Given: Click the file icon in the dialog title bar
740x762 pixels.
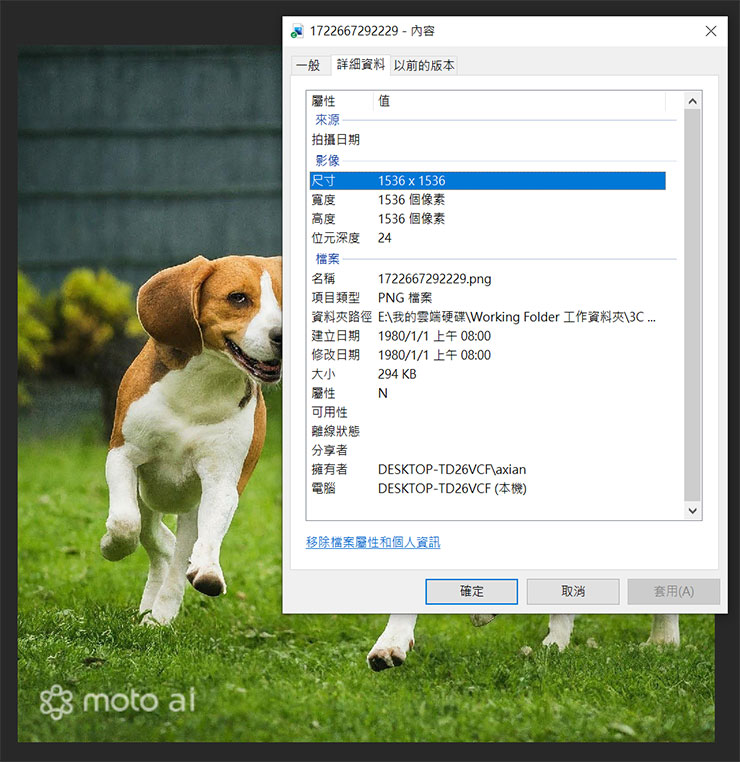Looking at the screenshot, I should 298,31.
